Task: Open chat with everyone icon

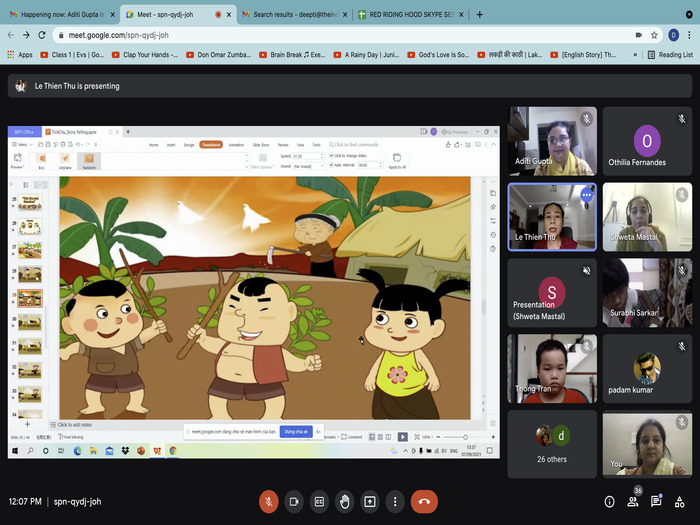Action: (x=656, y=502)
